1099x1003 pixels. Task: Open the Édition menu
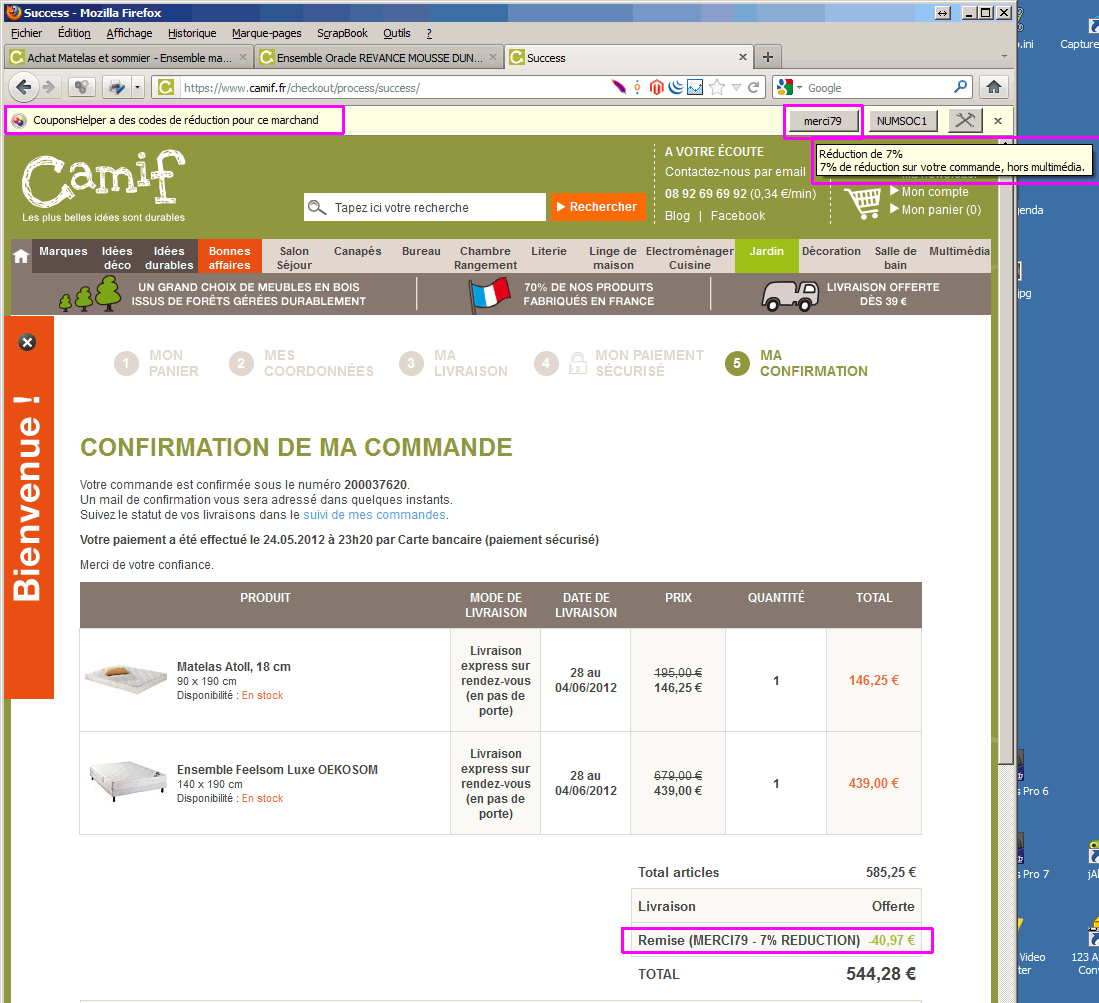[x=74, y=33]
